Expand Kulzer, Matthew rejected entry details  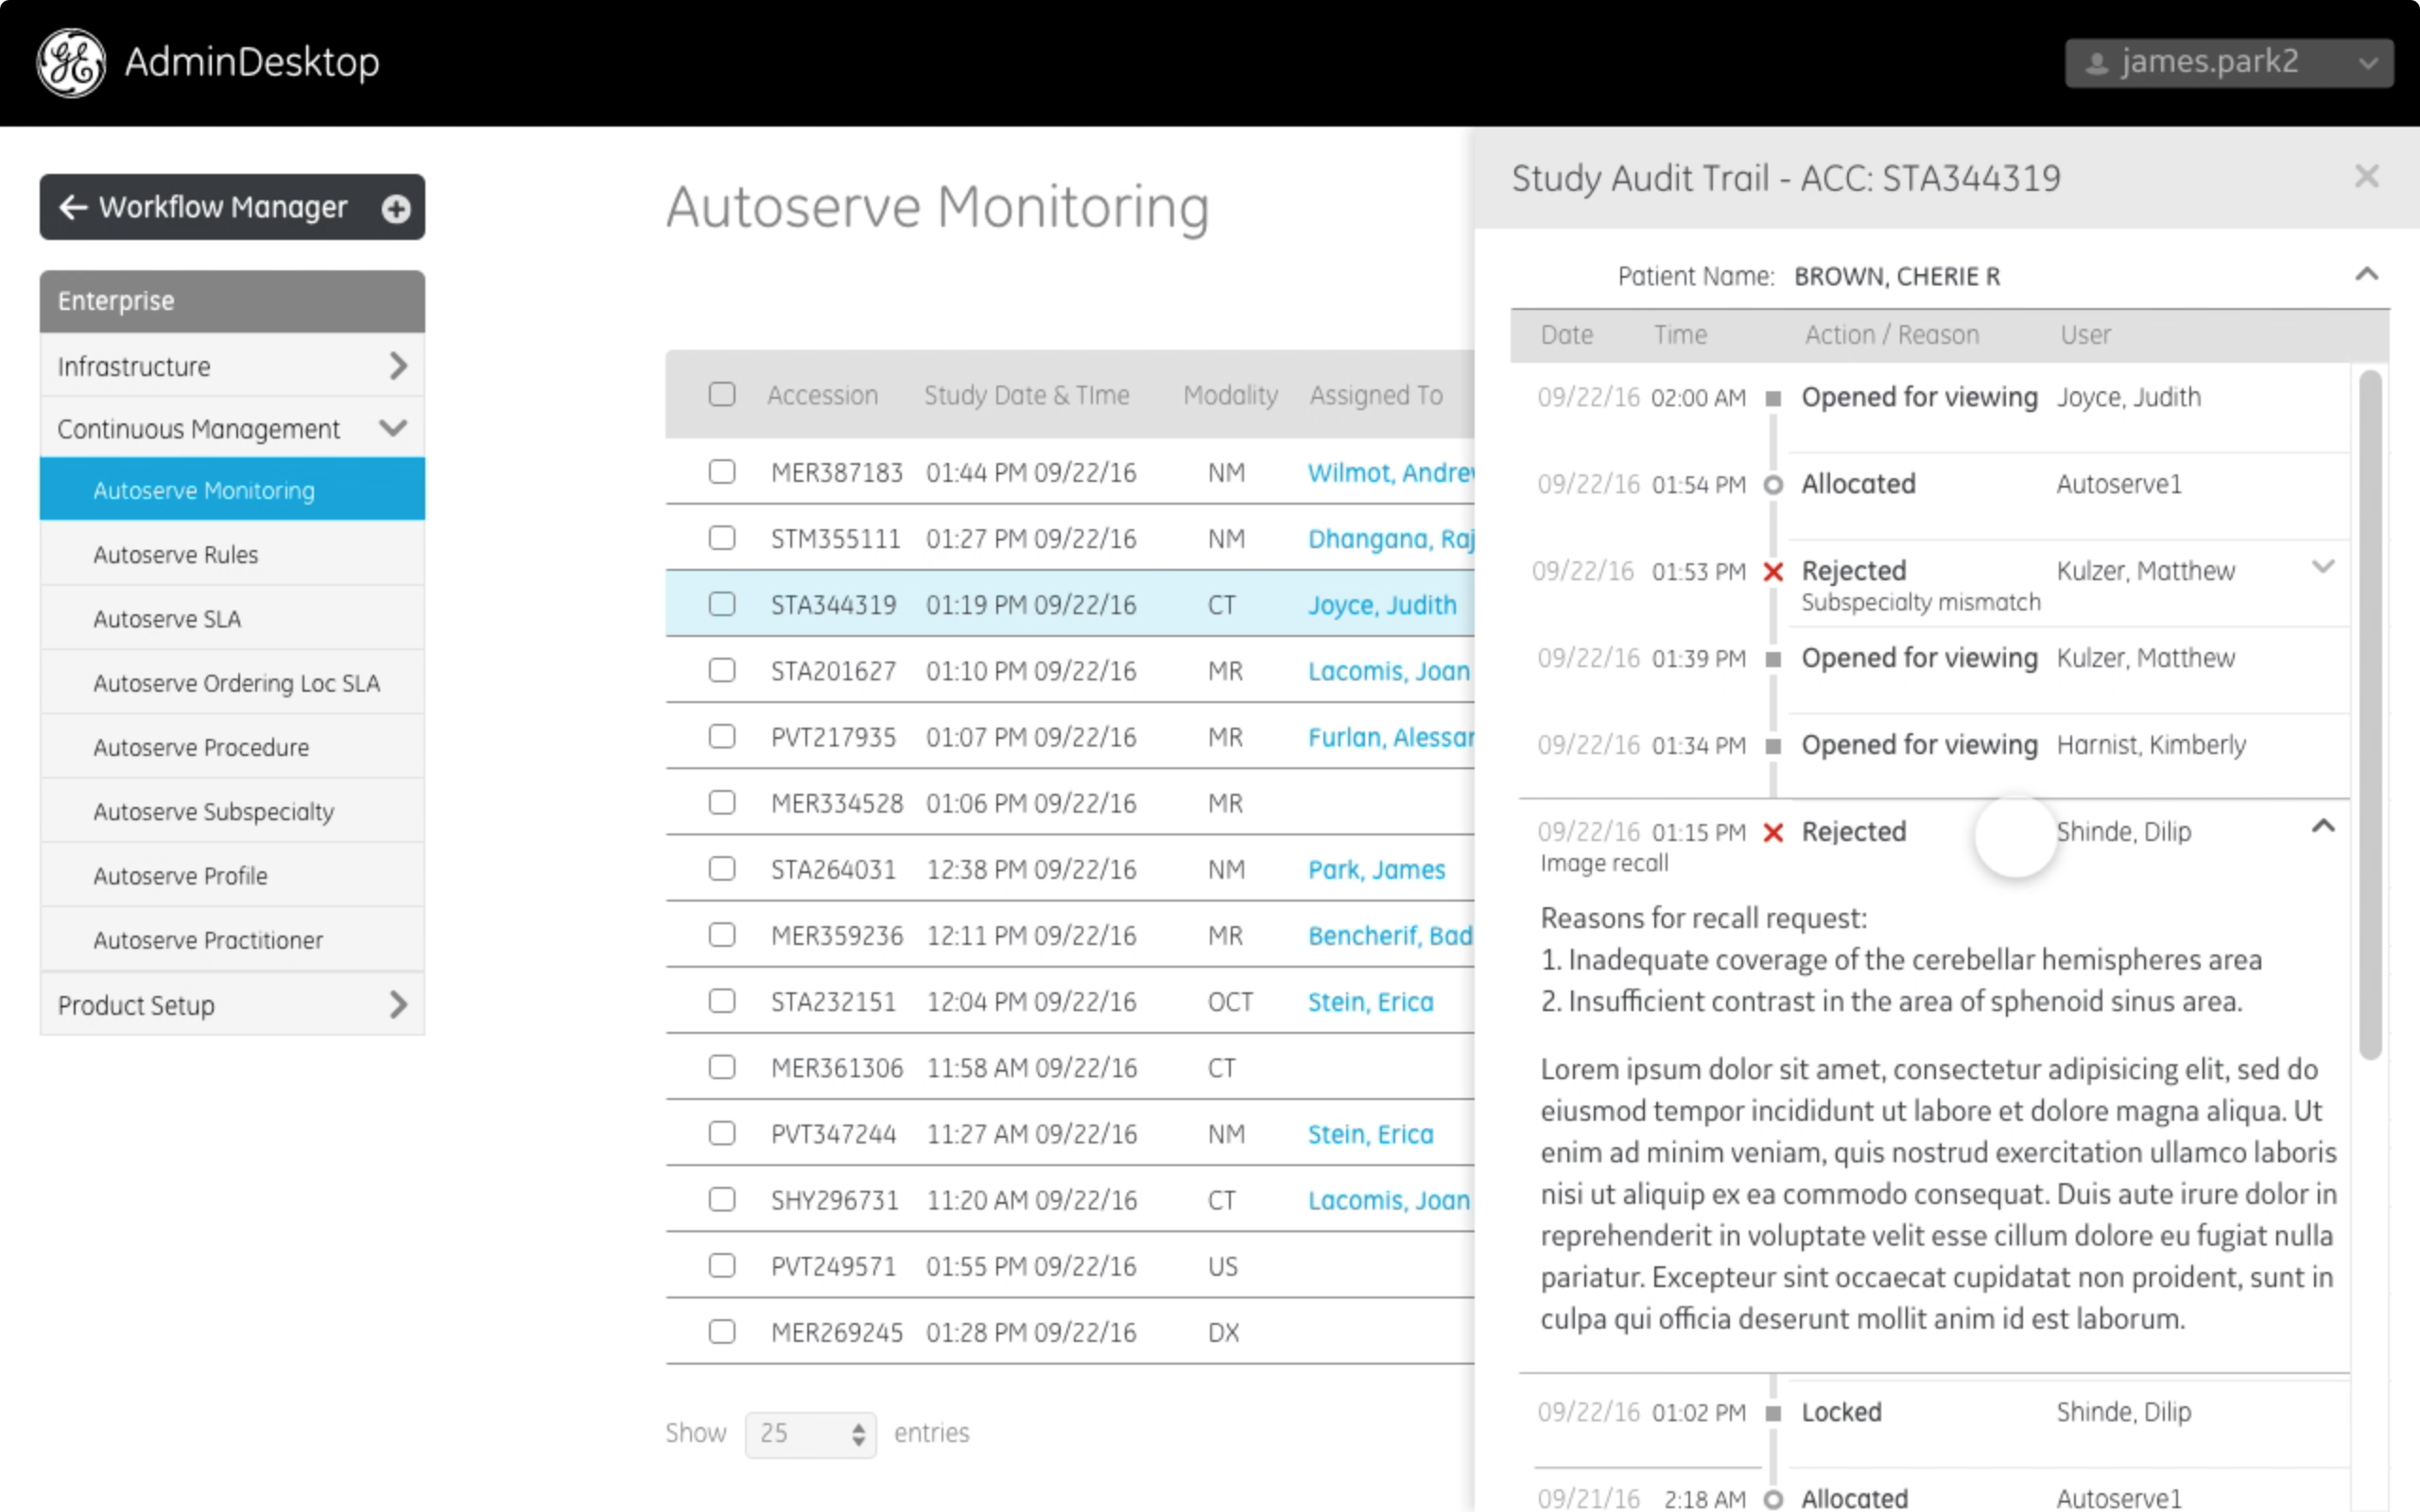[x=2323, y=567]
